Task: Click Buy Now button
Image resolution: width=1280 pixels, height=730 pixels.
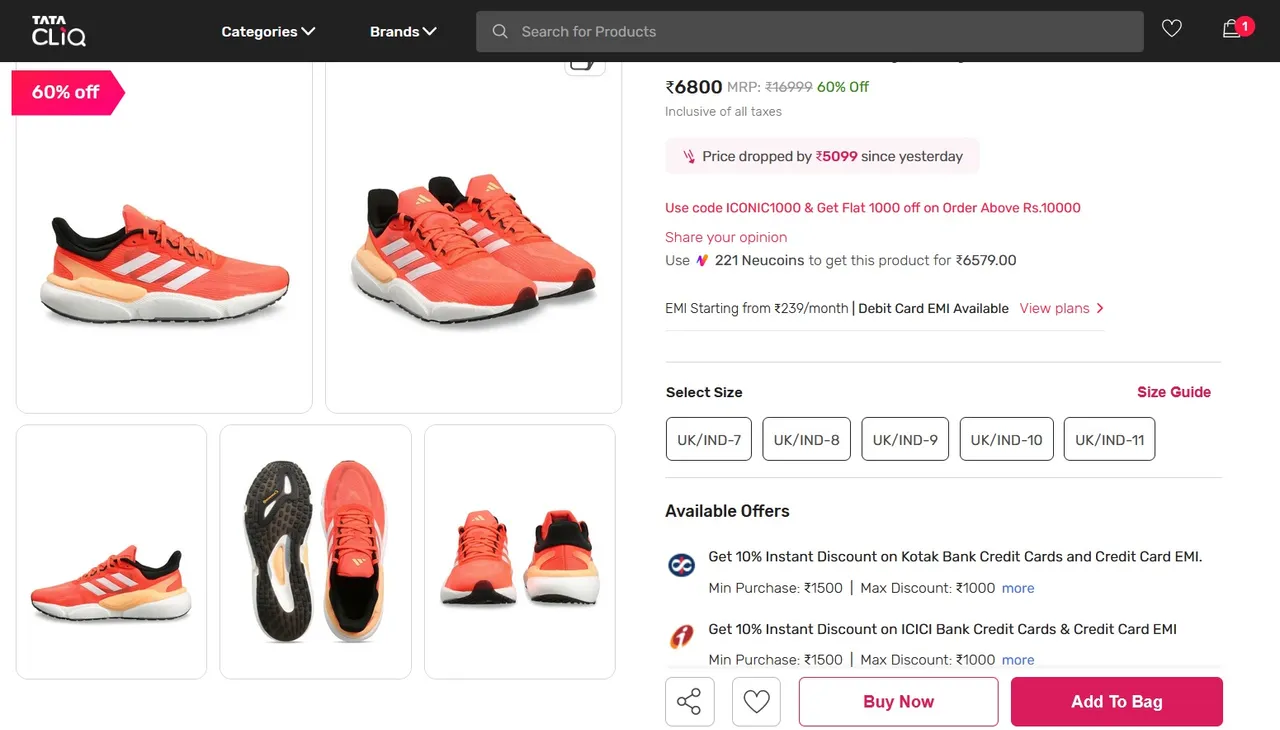Action: [898, 701]
